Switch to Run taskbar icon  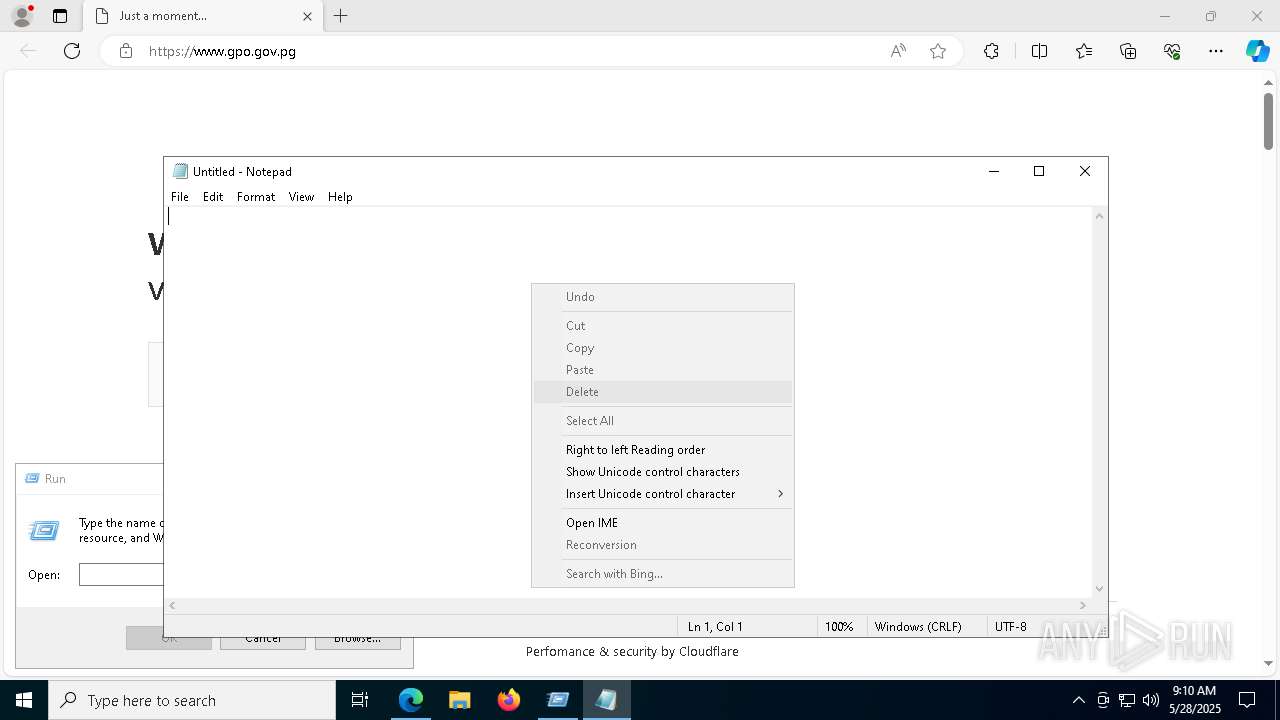pos(558,700)
